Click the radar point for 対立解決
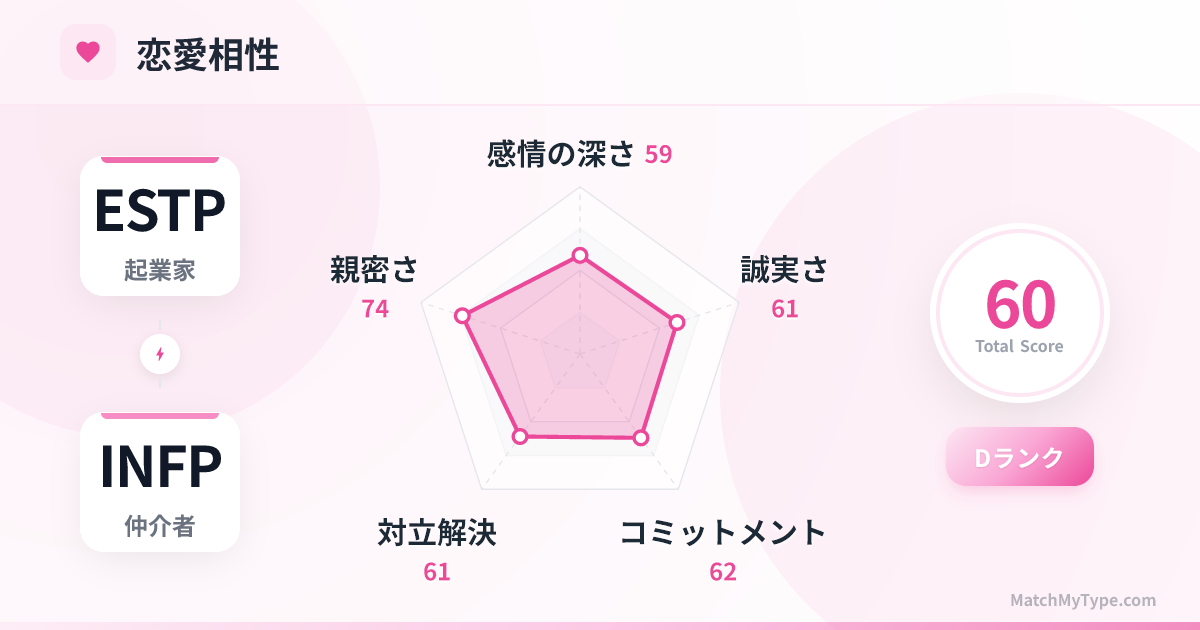The height and width of the screenshot is (630, 1200). 519,436
